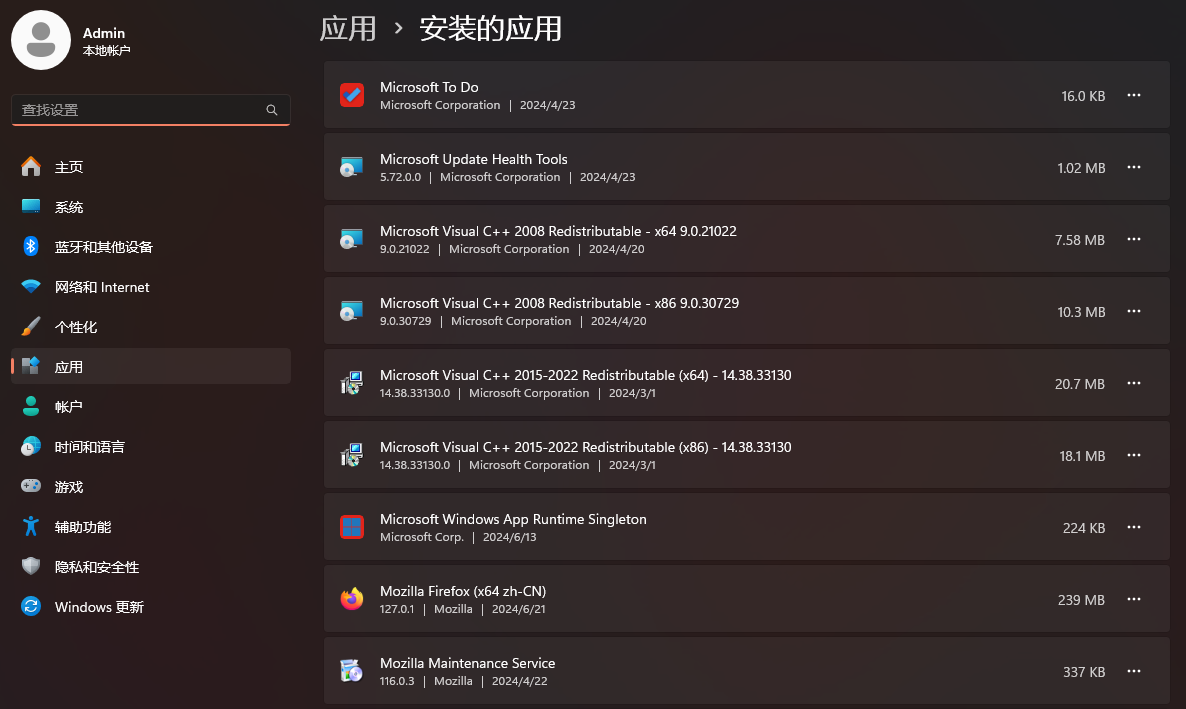Click the Admin user profile
Image resolution: width=1186 pixels, height=709 pixels.
tap(41, 40)
